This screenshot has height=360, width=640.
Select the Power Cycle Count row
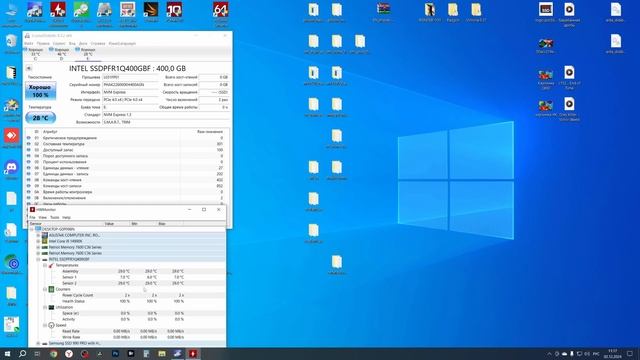127,295
